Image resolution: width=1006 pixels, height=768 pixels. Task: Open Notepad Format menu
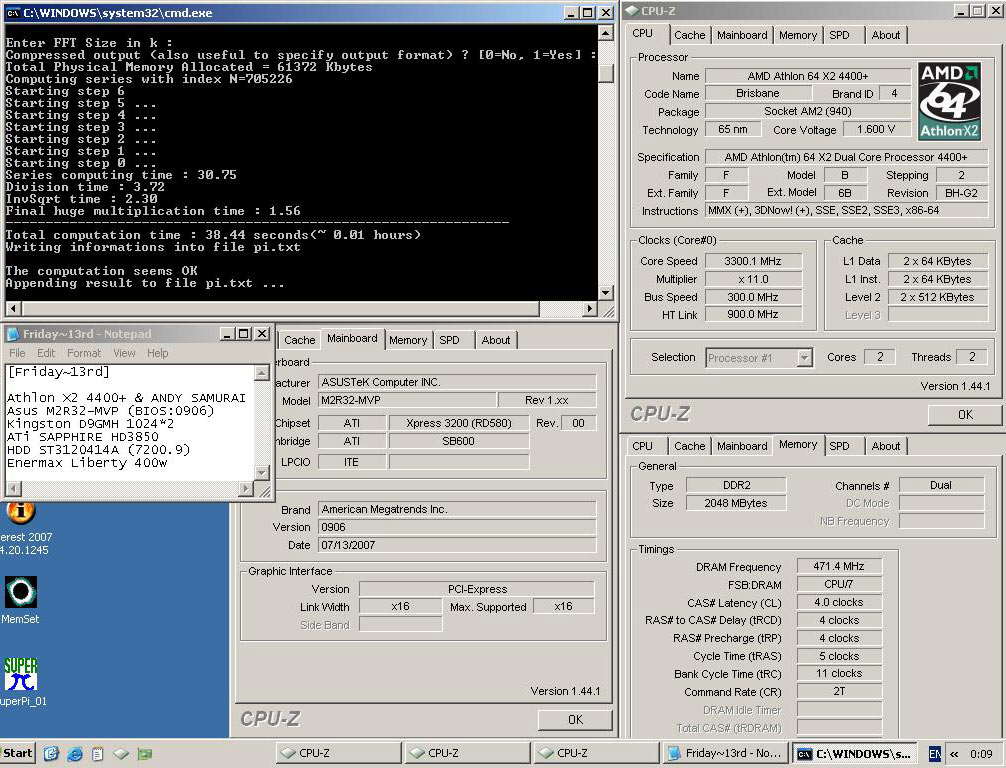[84, 353]
